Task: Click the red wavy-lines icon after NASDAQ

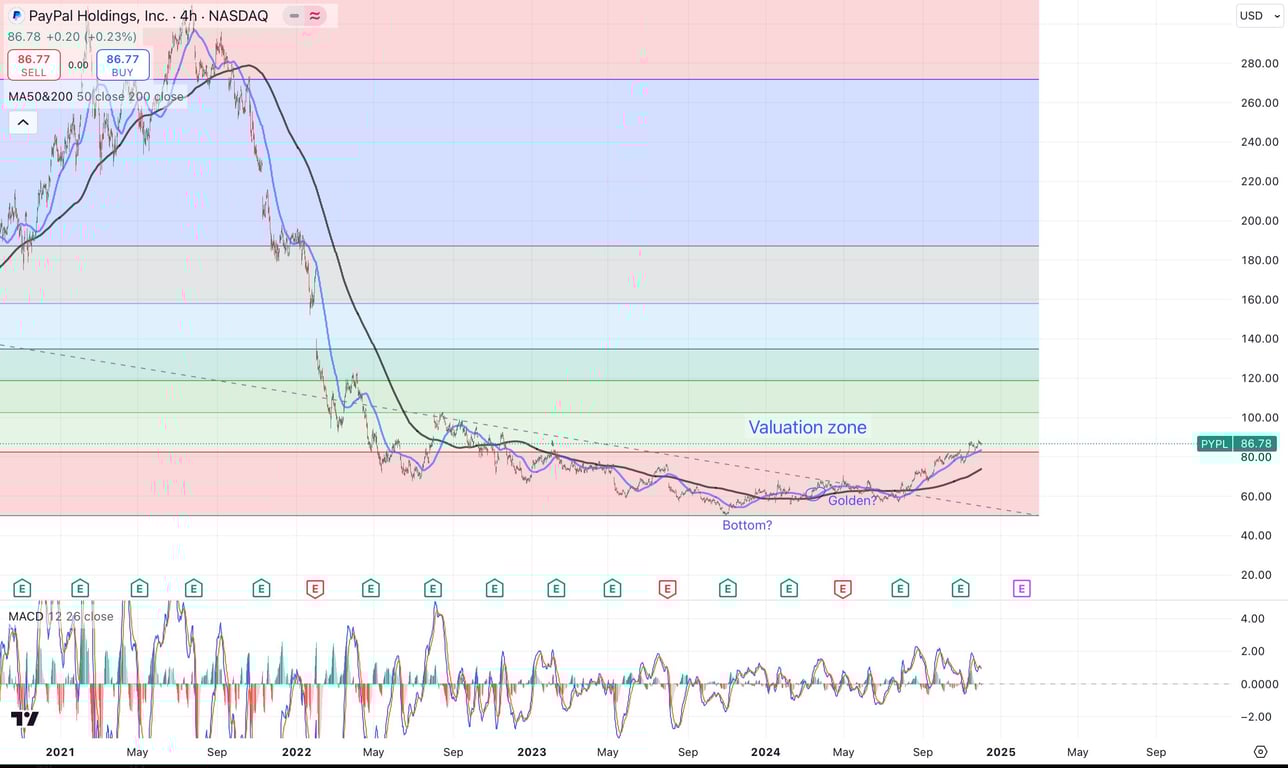Action: pyautogui.click(x=315, y=16)
